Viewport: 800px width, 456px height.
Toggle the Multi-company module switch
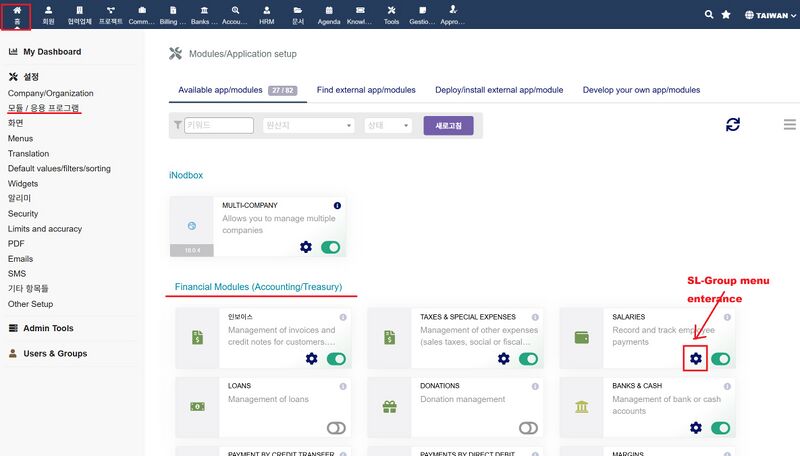click(331, 247)
